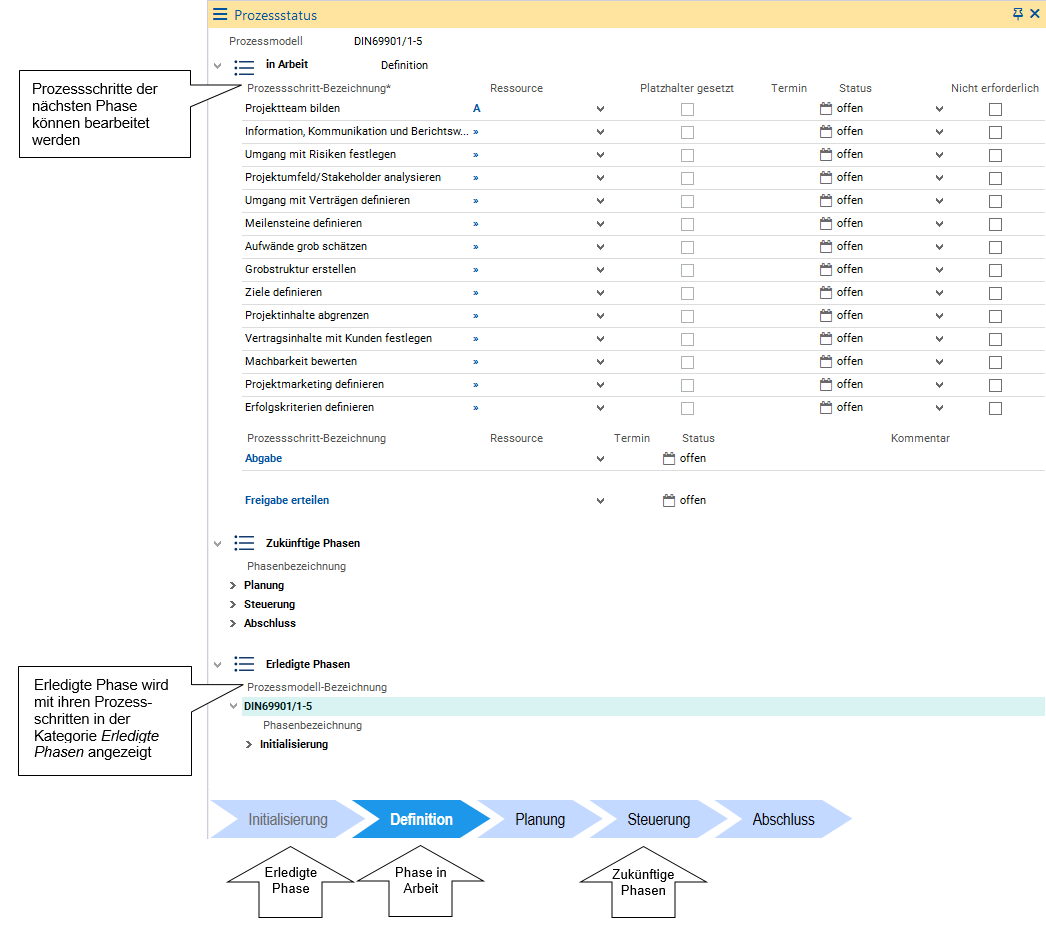Select the Abschluss phase chevron
The height and width of the screenshot is (928, 1046).
coord(783,819)
